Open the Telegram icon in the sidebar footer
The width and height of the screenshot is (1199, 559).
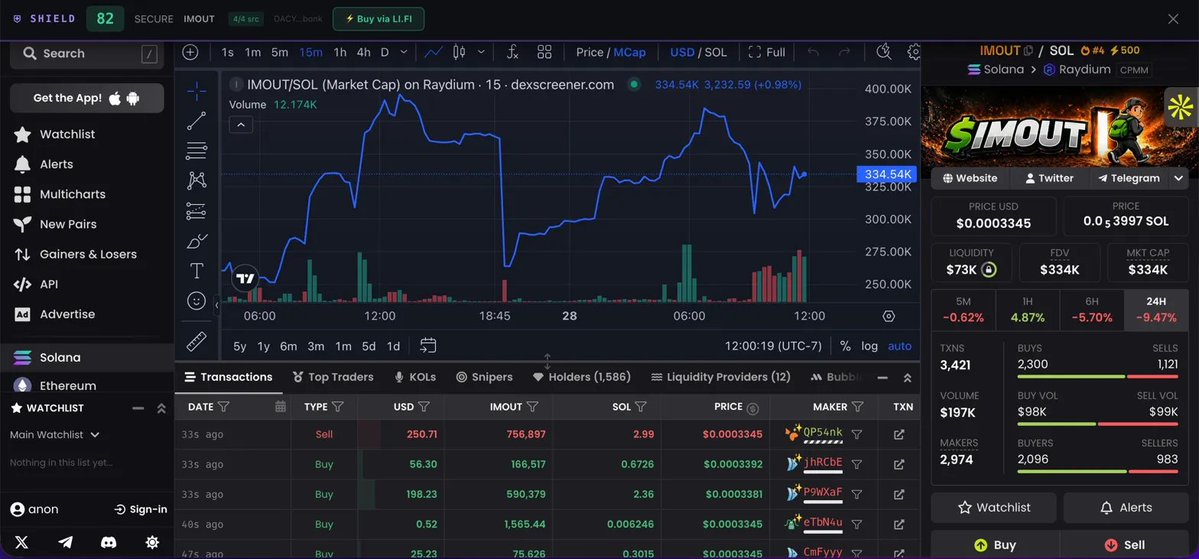[66, 542]
